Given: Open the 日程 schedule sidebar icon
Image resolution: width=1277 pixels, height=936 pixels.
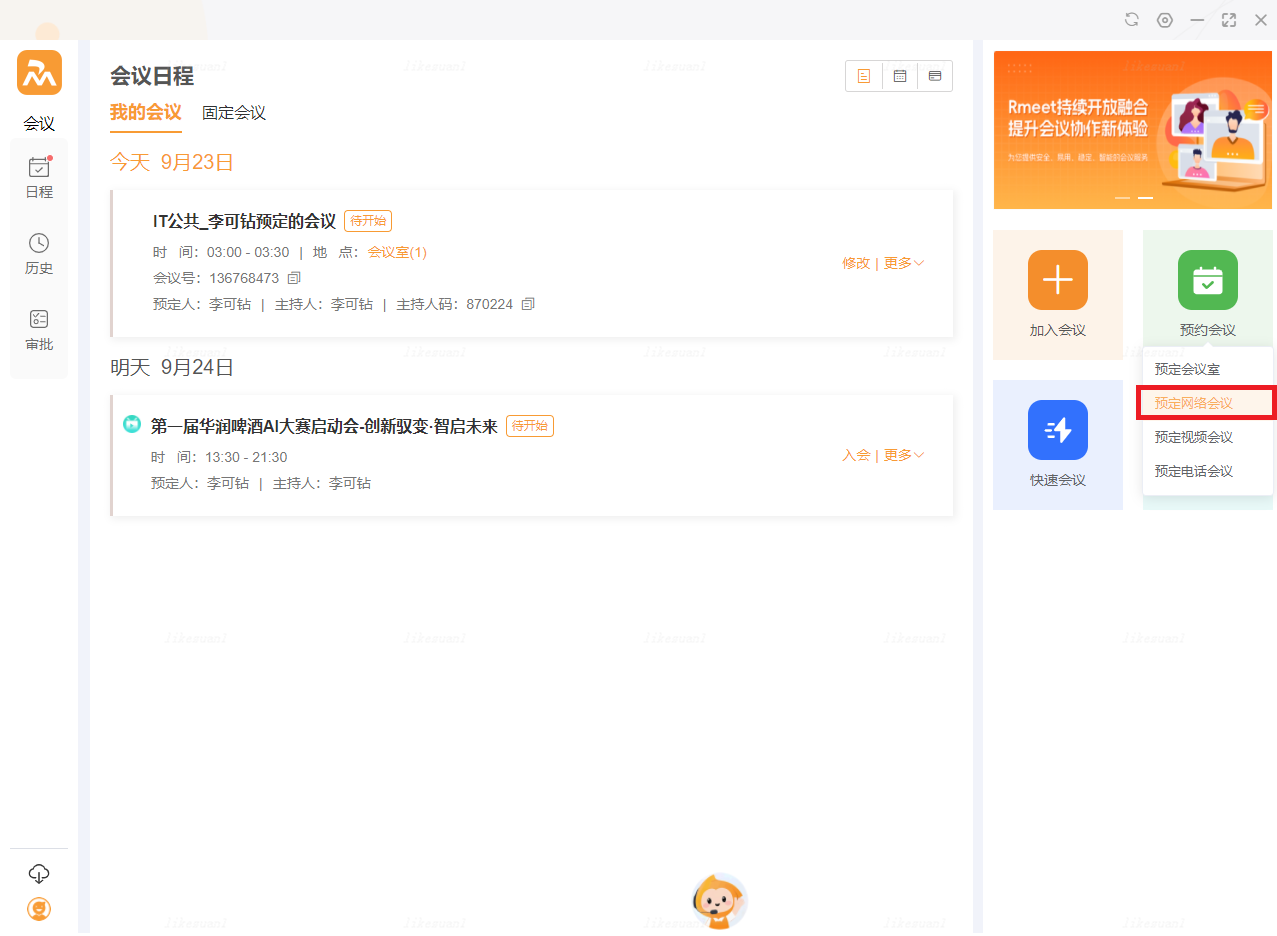Looking at the screenshot, I should point(39,177).
